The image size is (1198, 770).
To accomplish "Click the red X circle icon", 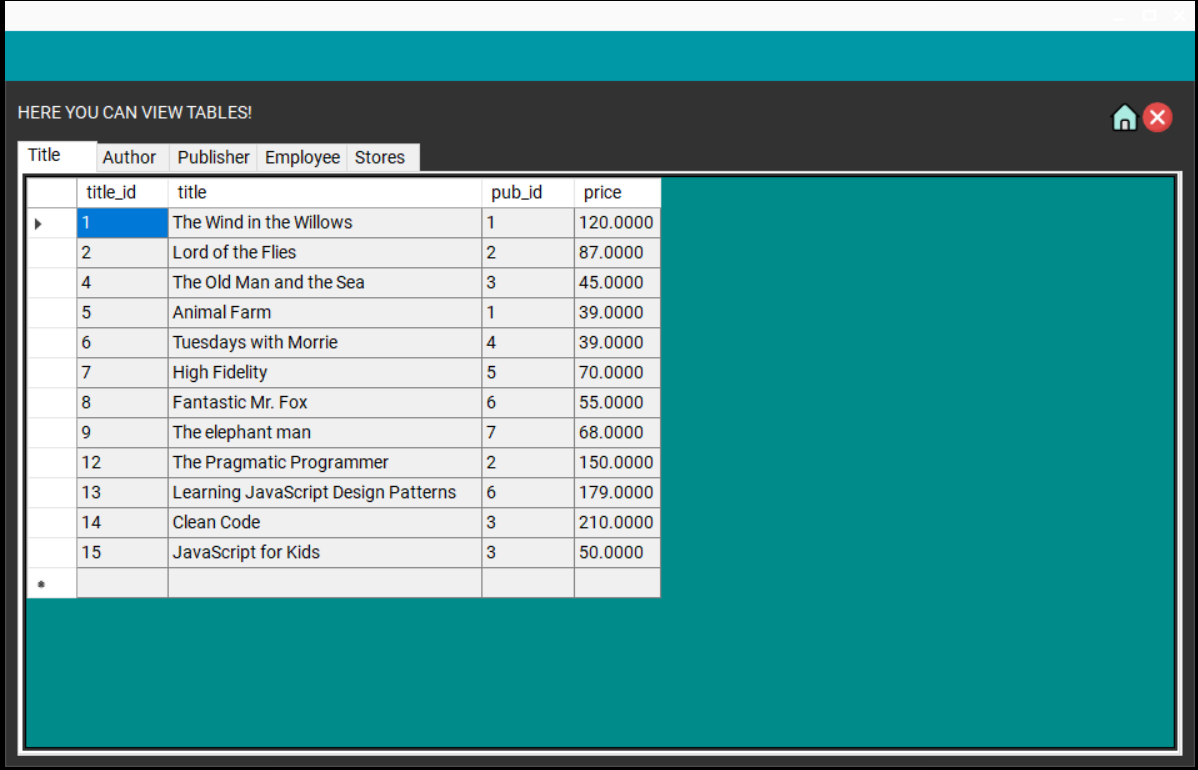I will (x=1157, y=117).
